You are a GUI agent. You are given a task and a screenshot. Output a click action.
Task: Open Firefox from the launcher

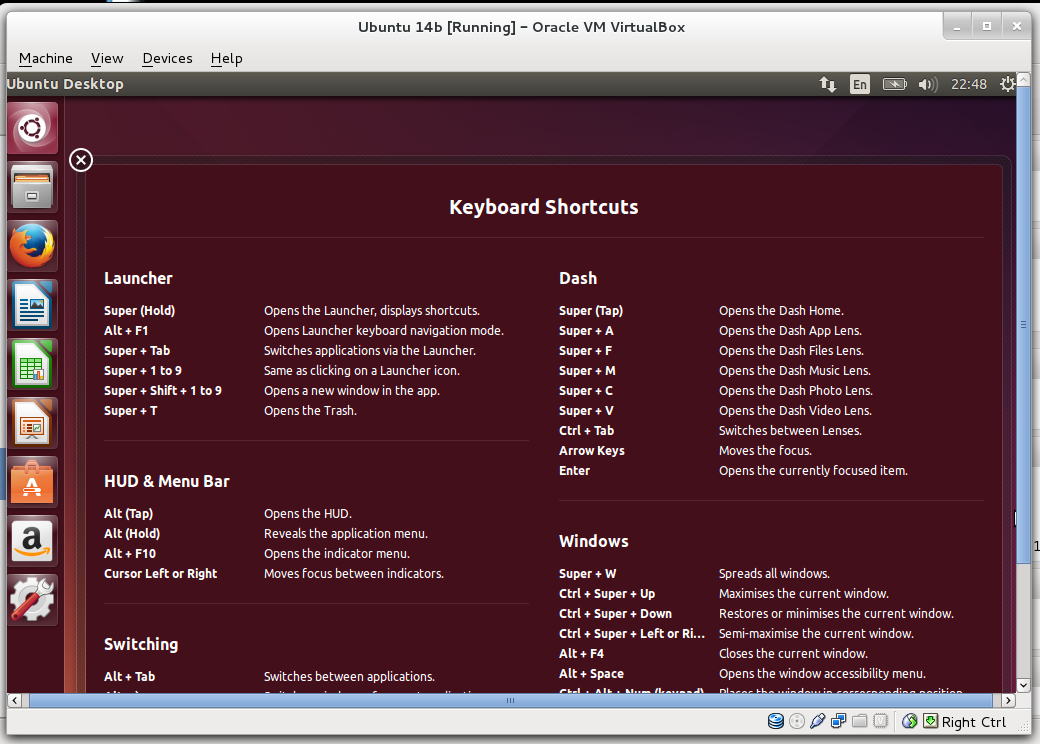click(x=32, y=245)
